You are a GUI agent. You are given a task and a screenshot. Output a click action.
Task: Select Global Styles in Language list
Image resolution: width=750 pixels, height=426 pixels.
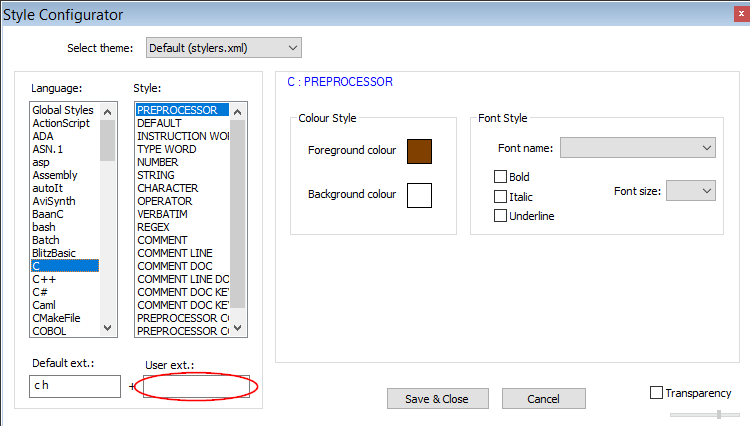(x=63, y=110)
